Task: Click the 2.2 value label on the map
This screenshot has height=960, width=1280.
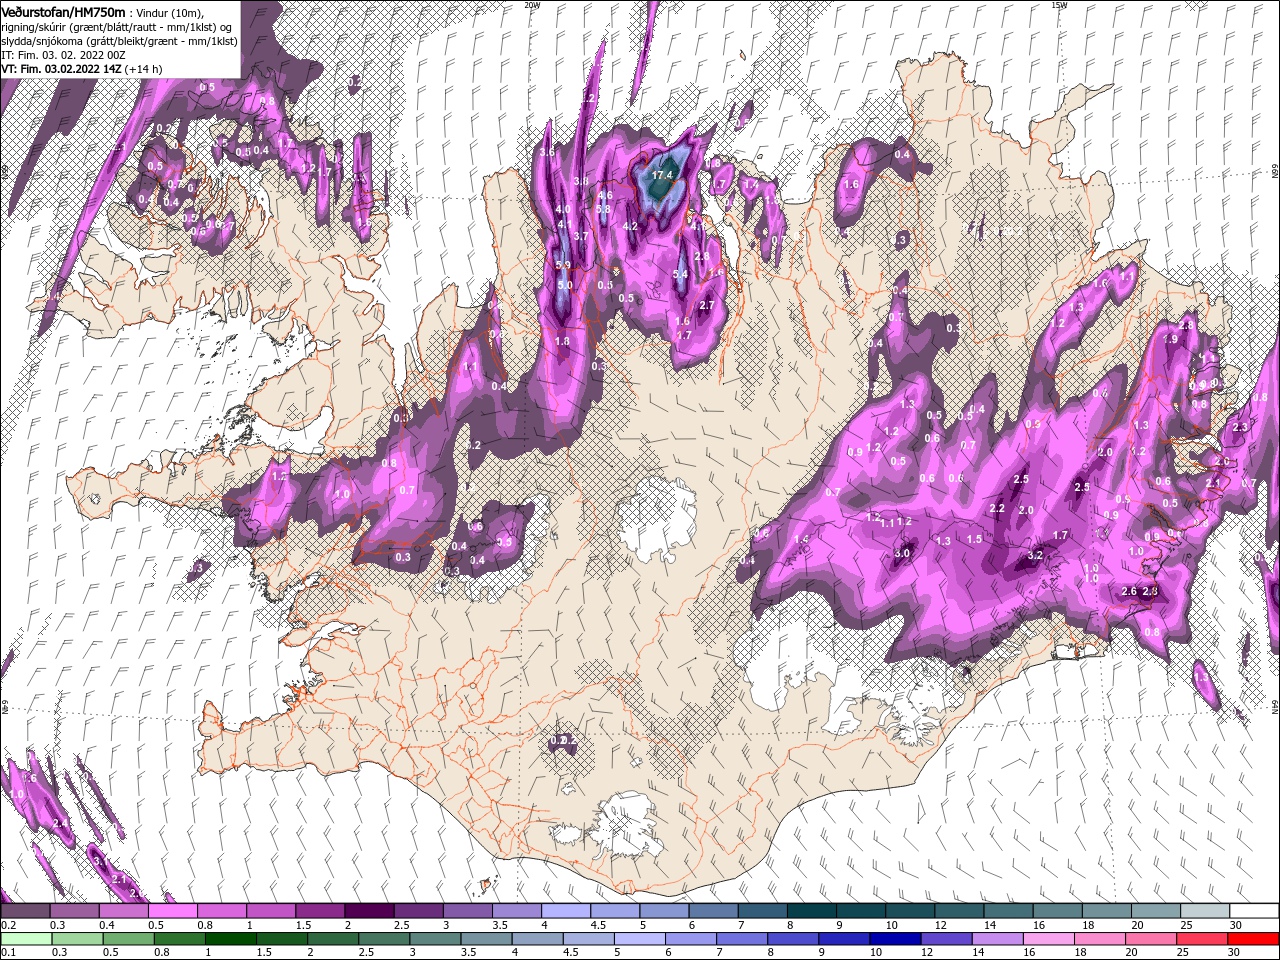Action: coord(997,509)
